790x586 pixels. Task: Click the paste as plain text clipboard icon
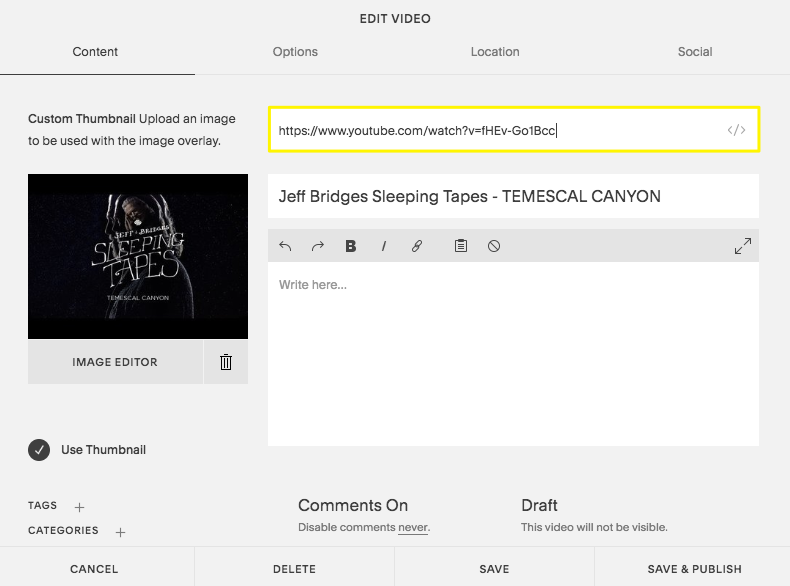point(461,246)
